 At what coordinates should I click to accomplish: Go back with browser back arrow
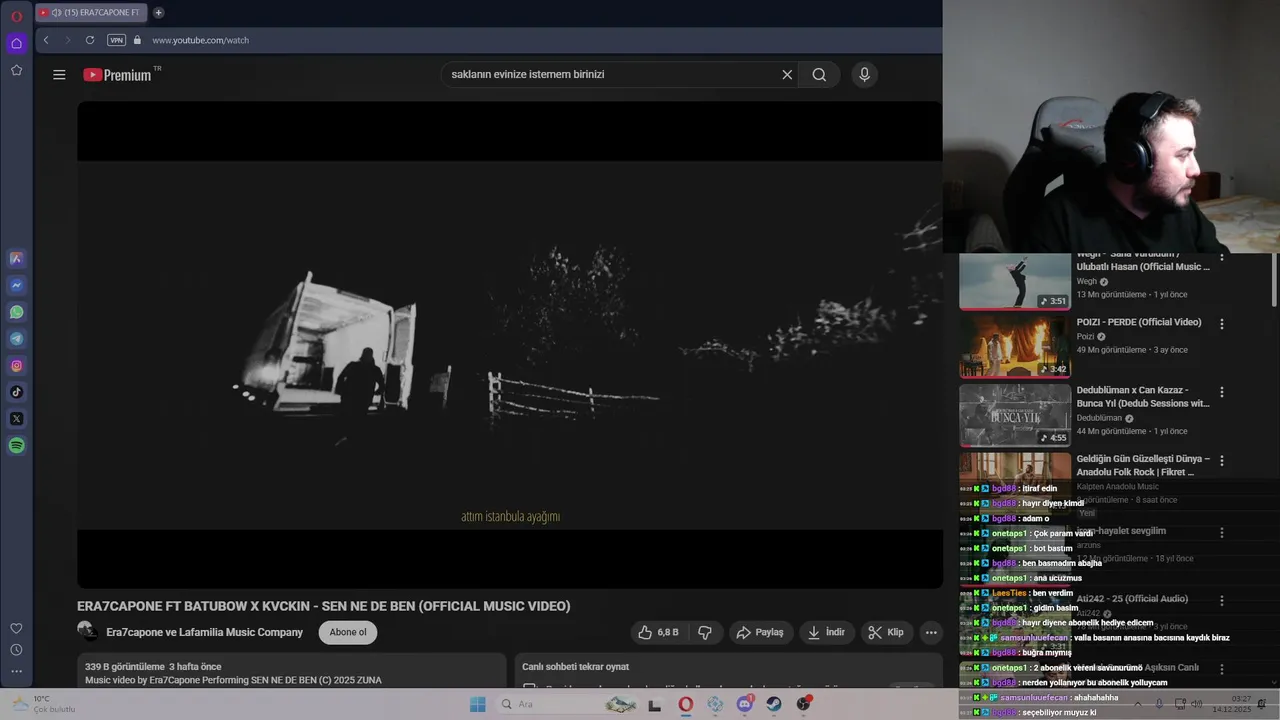(46, 40)
